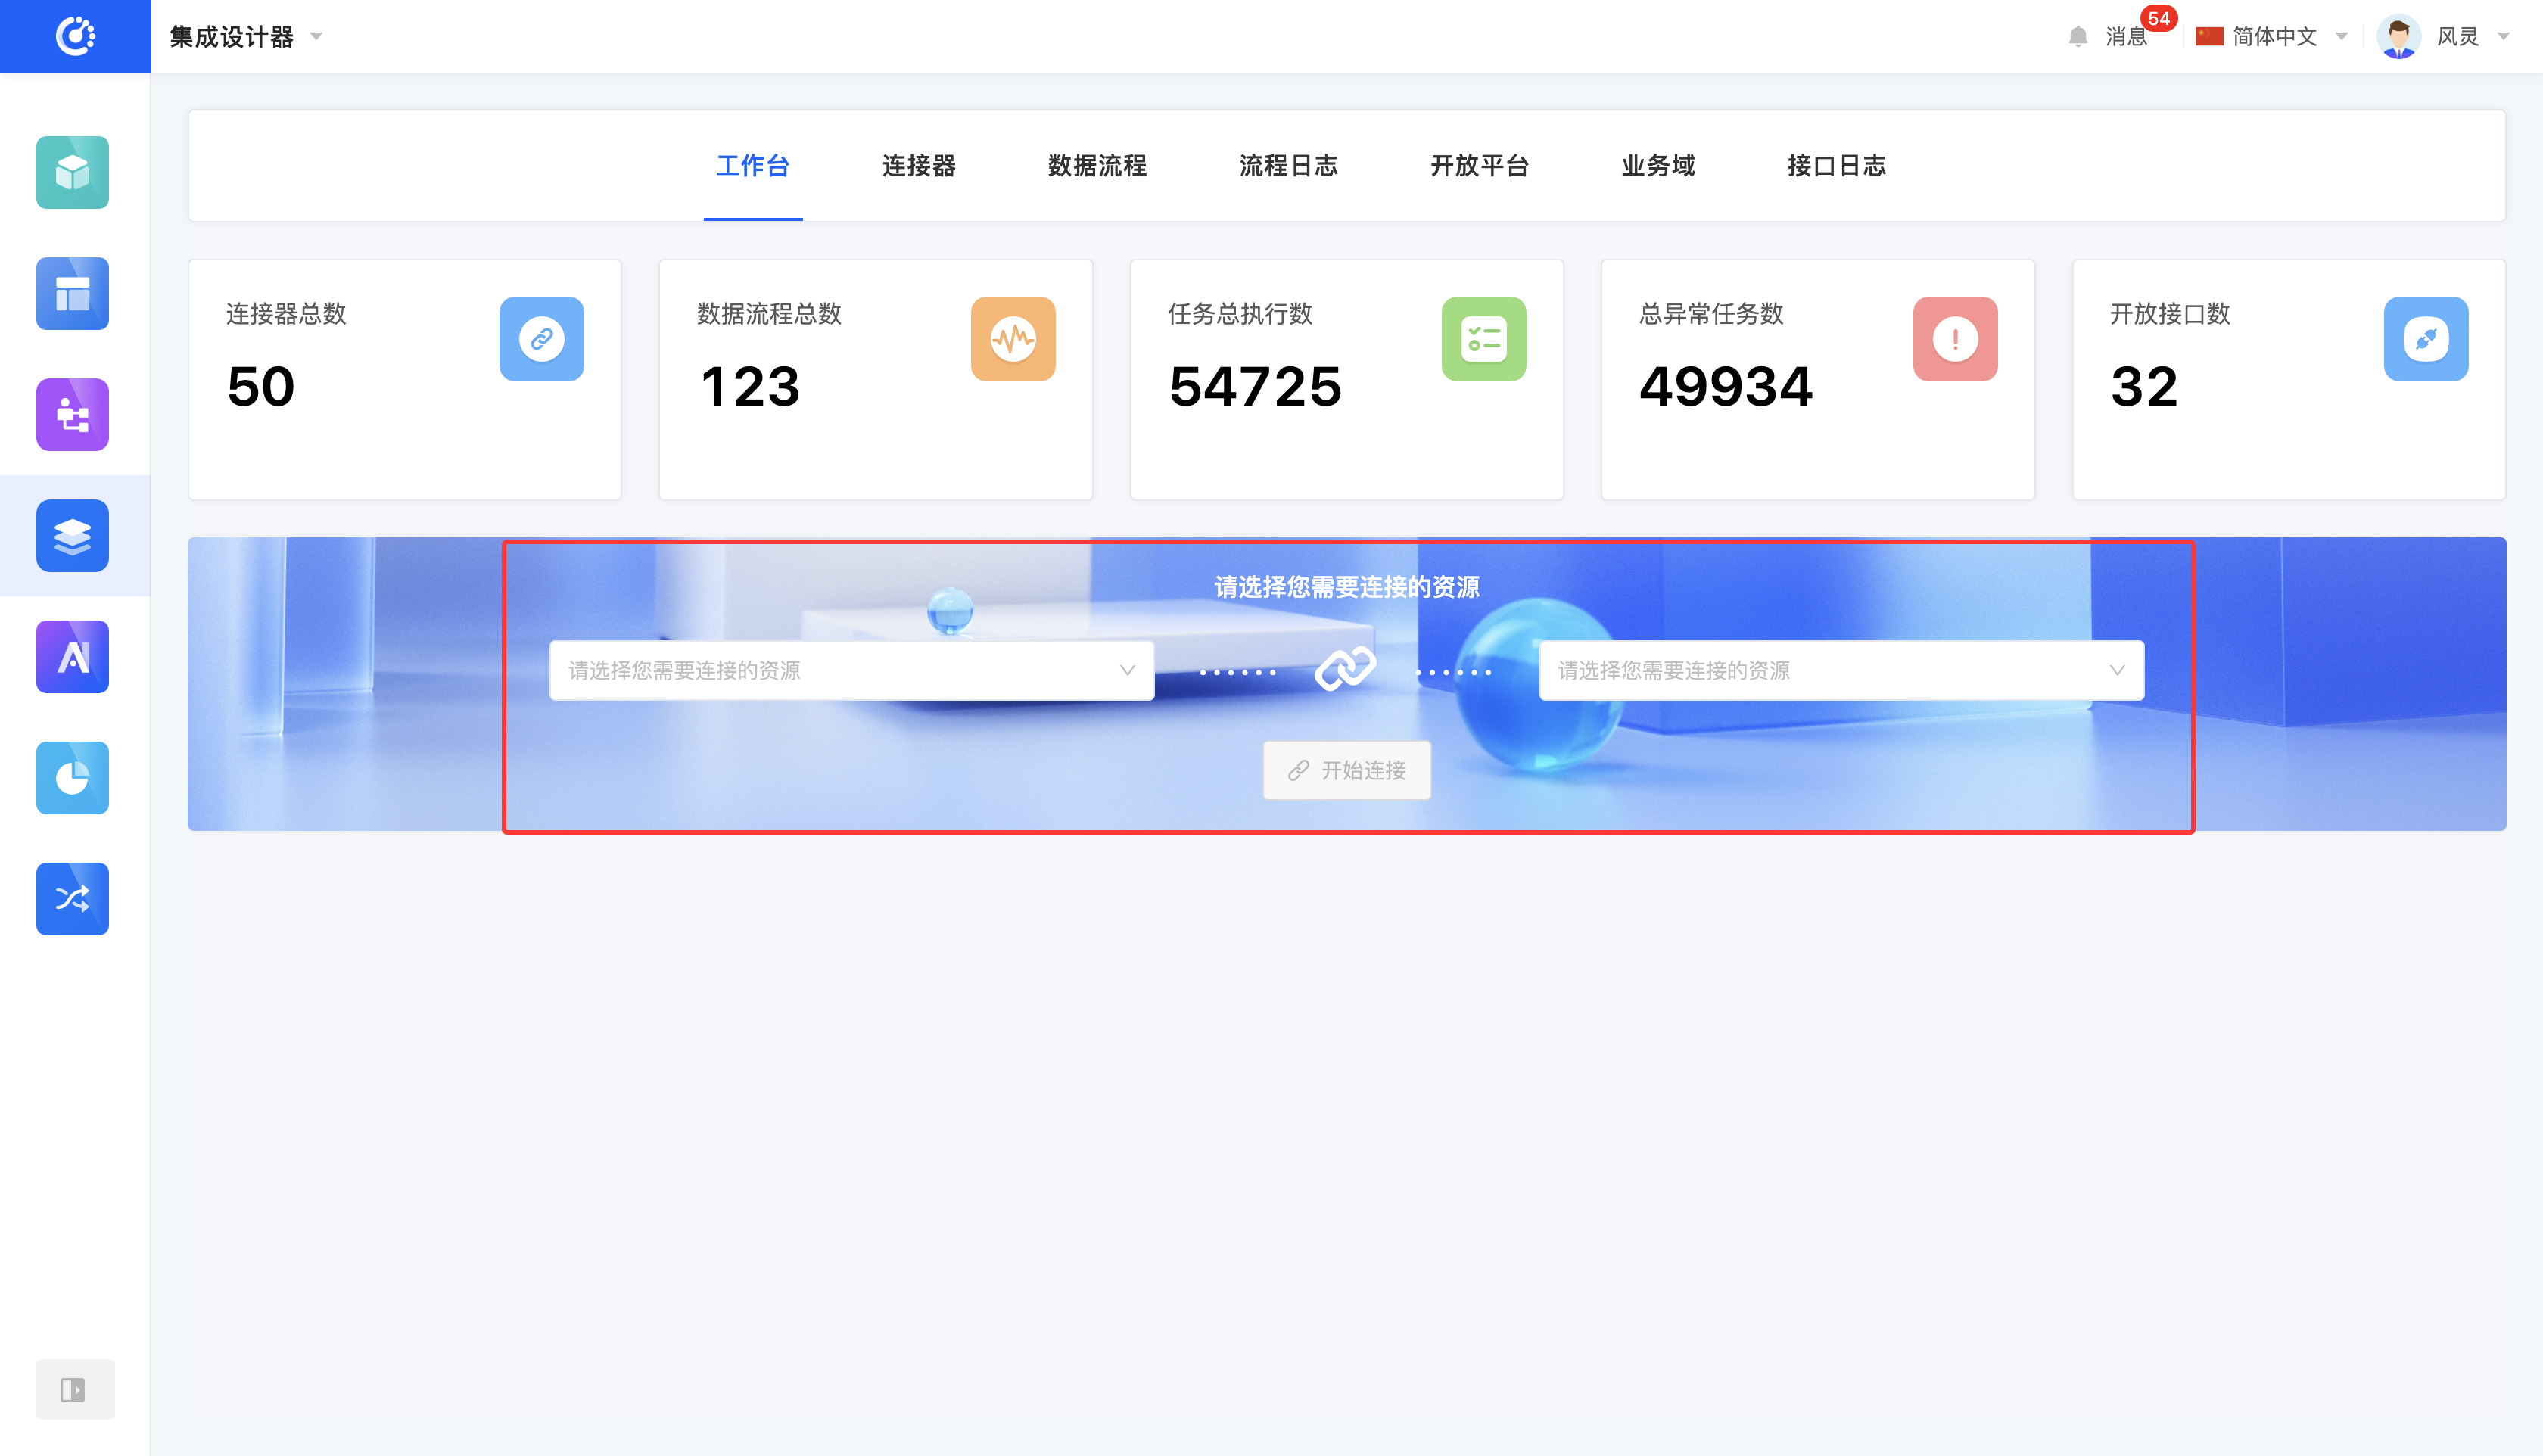The height and width of the screenshot is (1456, 2543).
Task: Click the teal cube sidebar icon
Action: pos(72,172)
